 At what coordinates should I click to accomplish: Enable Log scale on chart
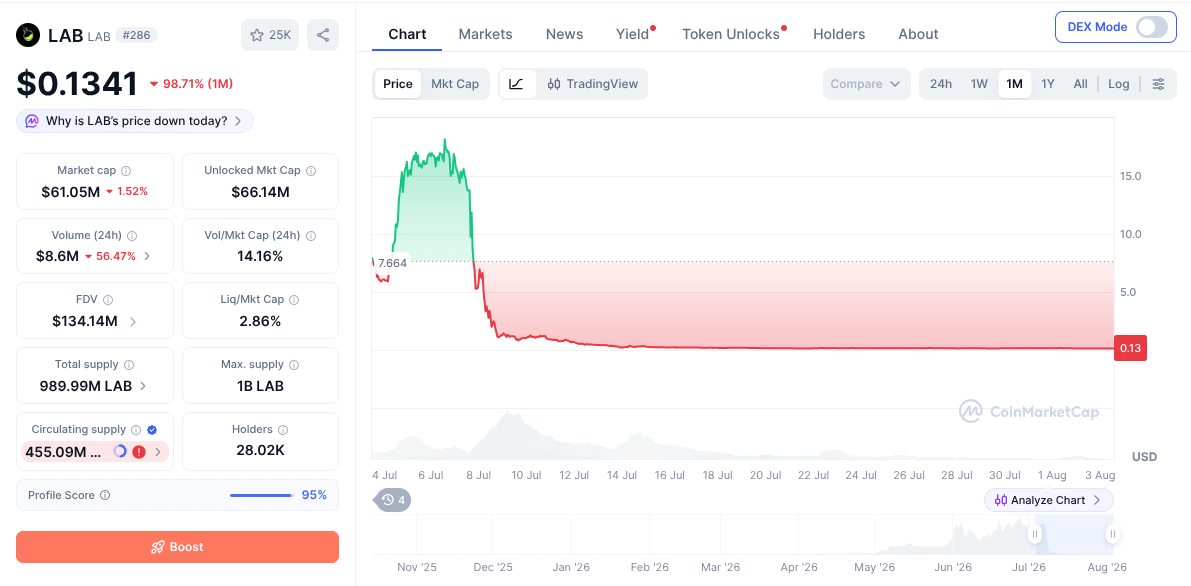(x=1118, y=84)
